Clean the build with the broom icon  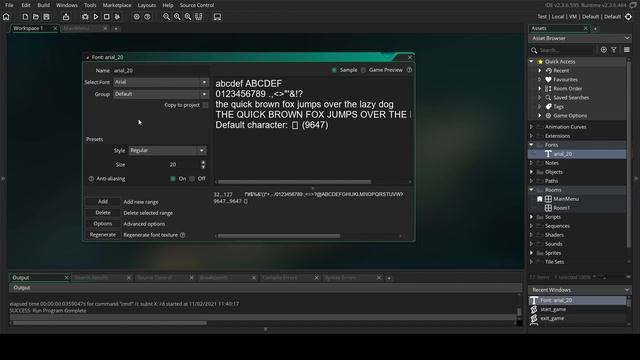[117, 17]
